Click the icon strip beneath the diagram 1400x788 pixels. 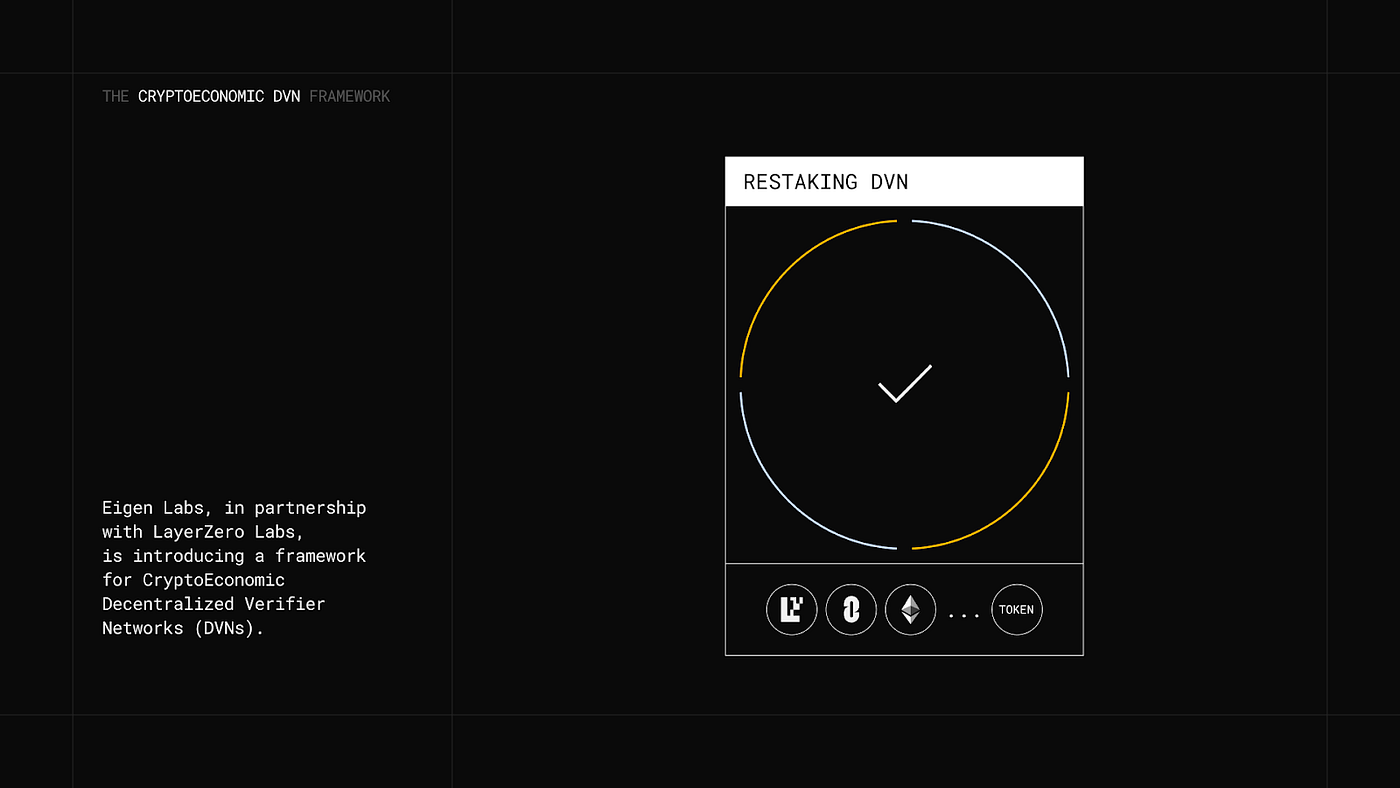coord(903,609)
